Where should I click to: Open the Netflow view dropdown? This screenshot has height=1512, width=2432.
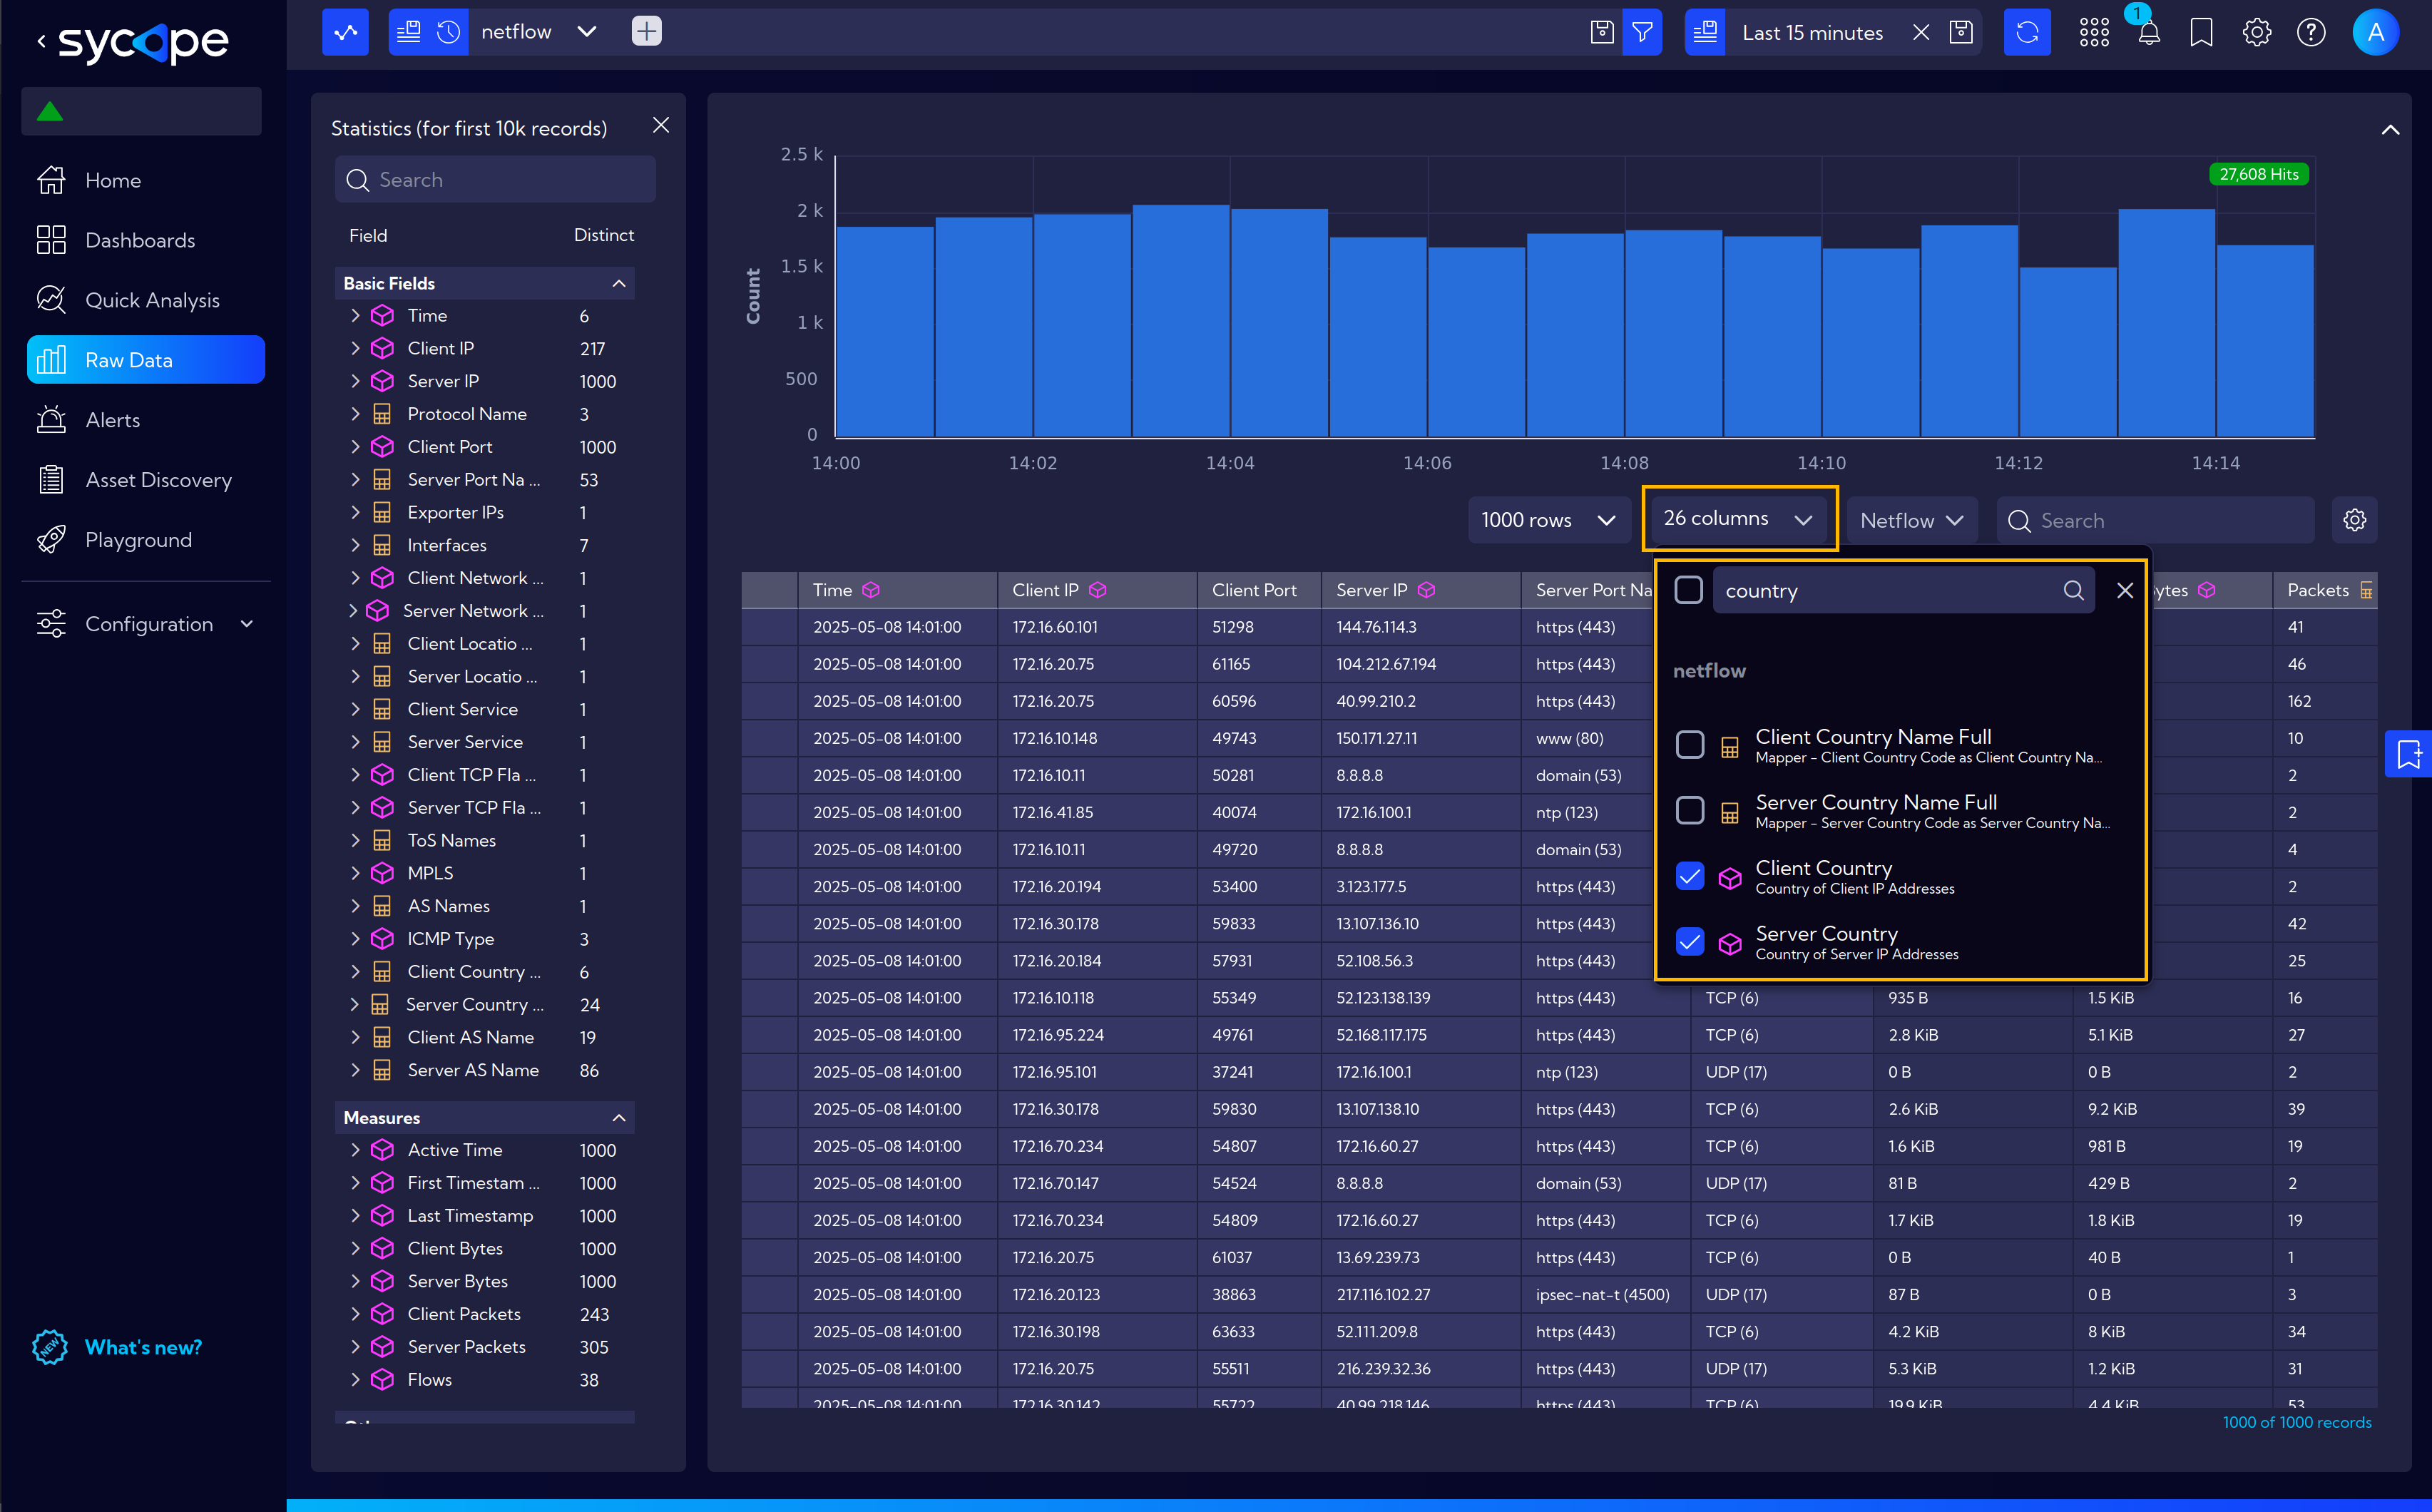pyautogui.click(x=1912, y=520)
